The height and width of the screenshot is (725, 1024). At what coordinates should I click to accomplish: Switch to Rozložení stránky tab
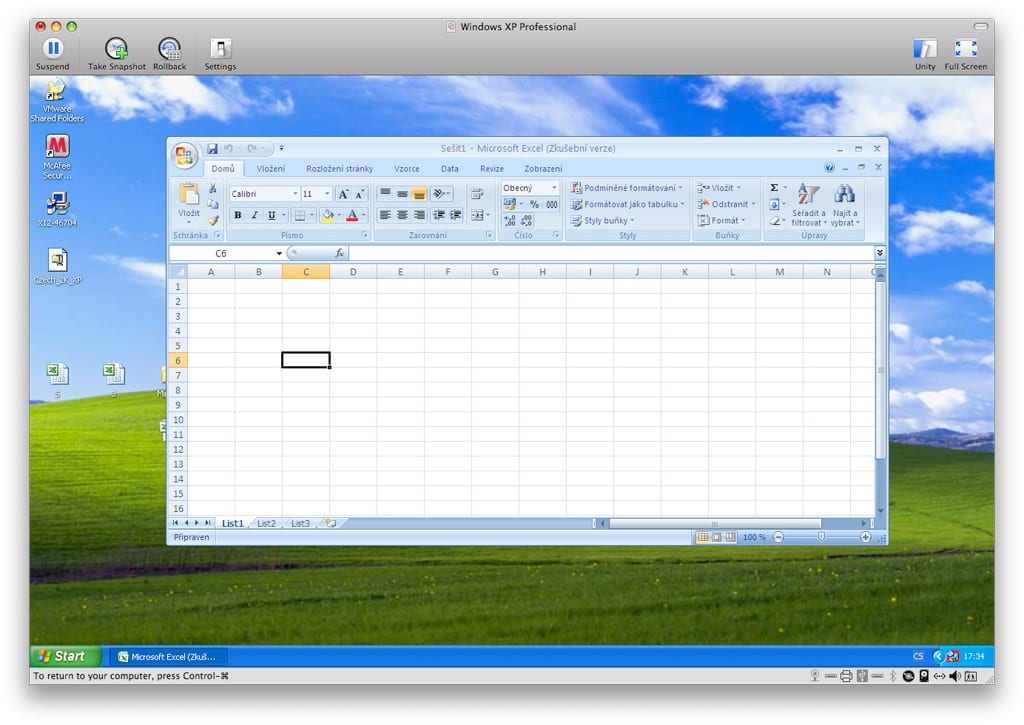339,169
